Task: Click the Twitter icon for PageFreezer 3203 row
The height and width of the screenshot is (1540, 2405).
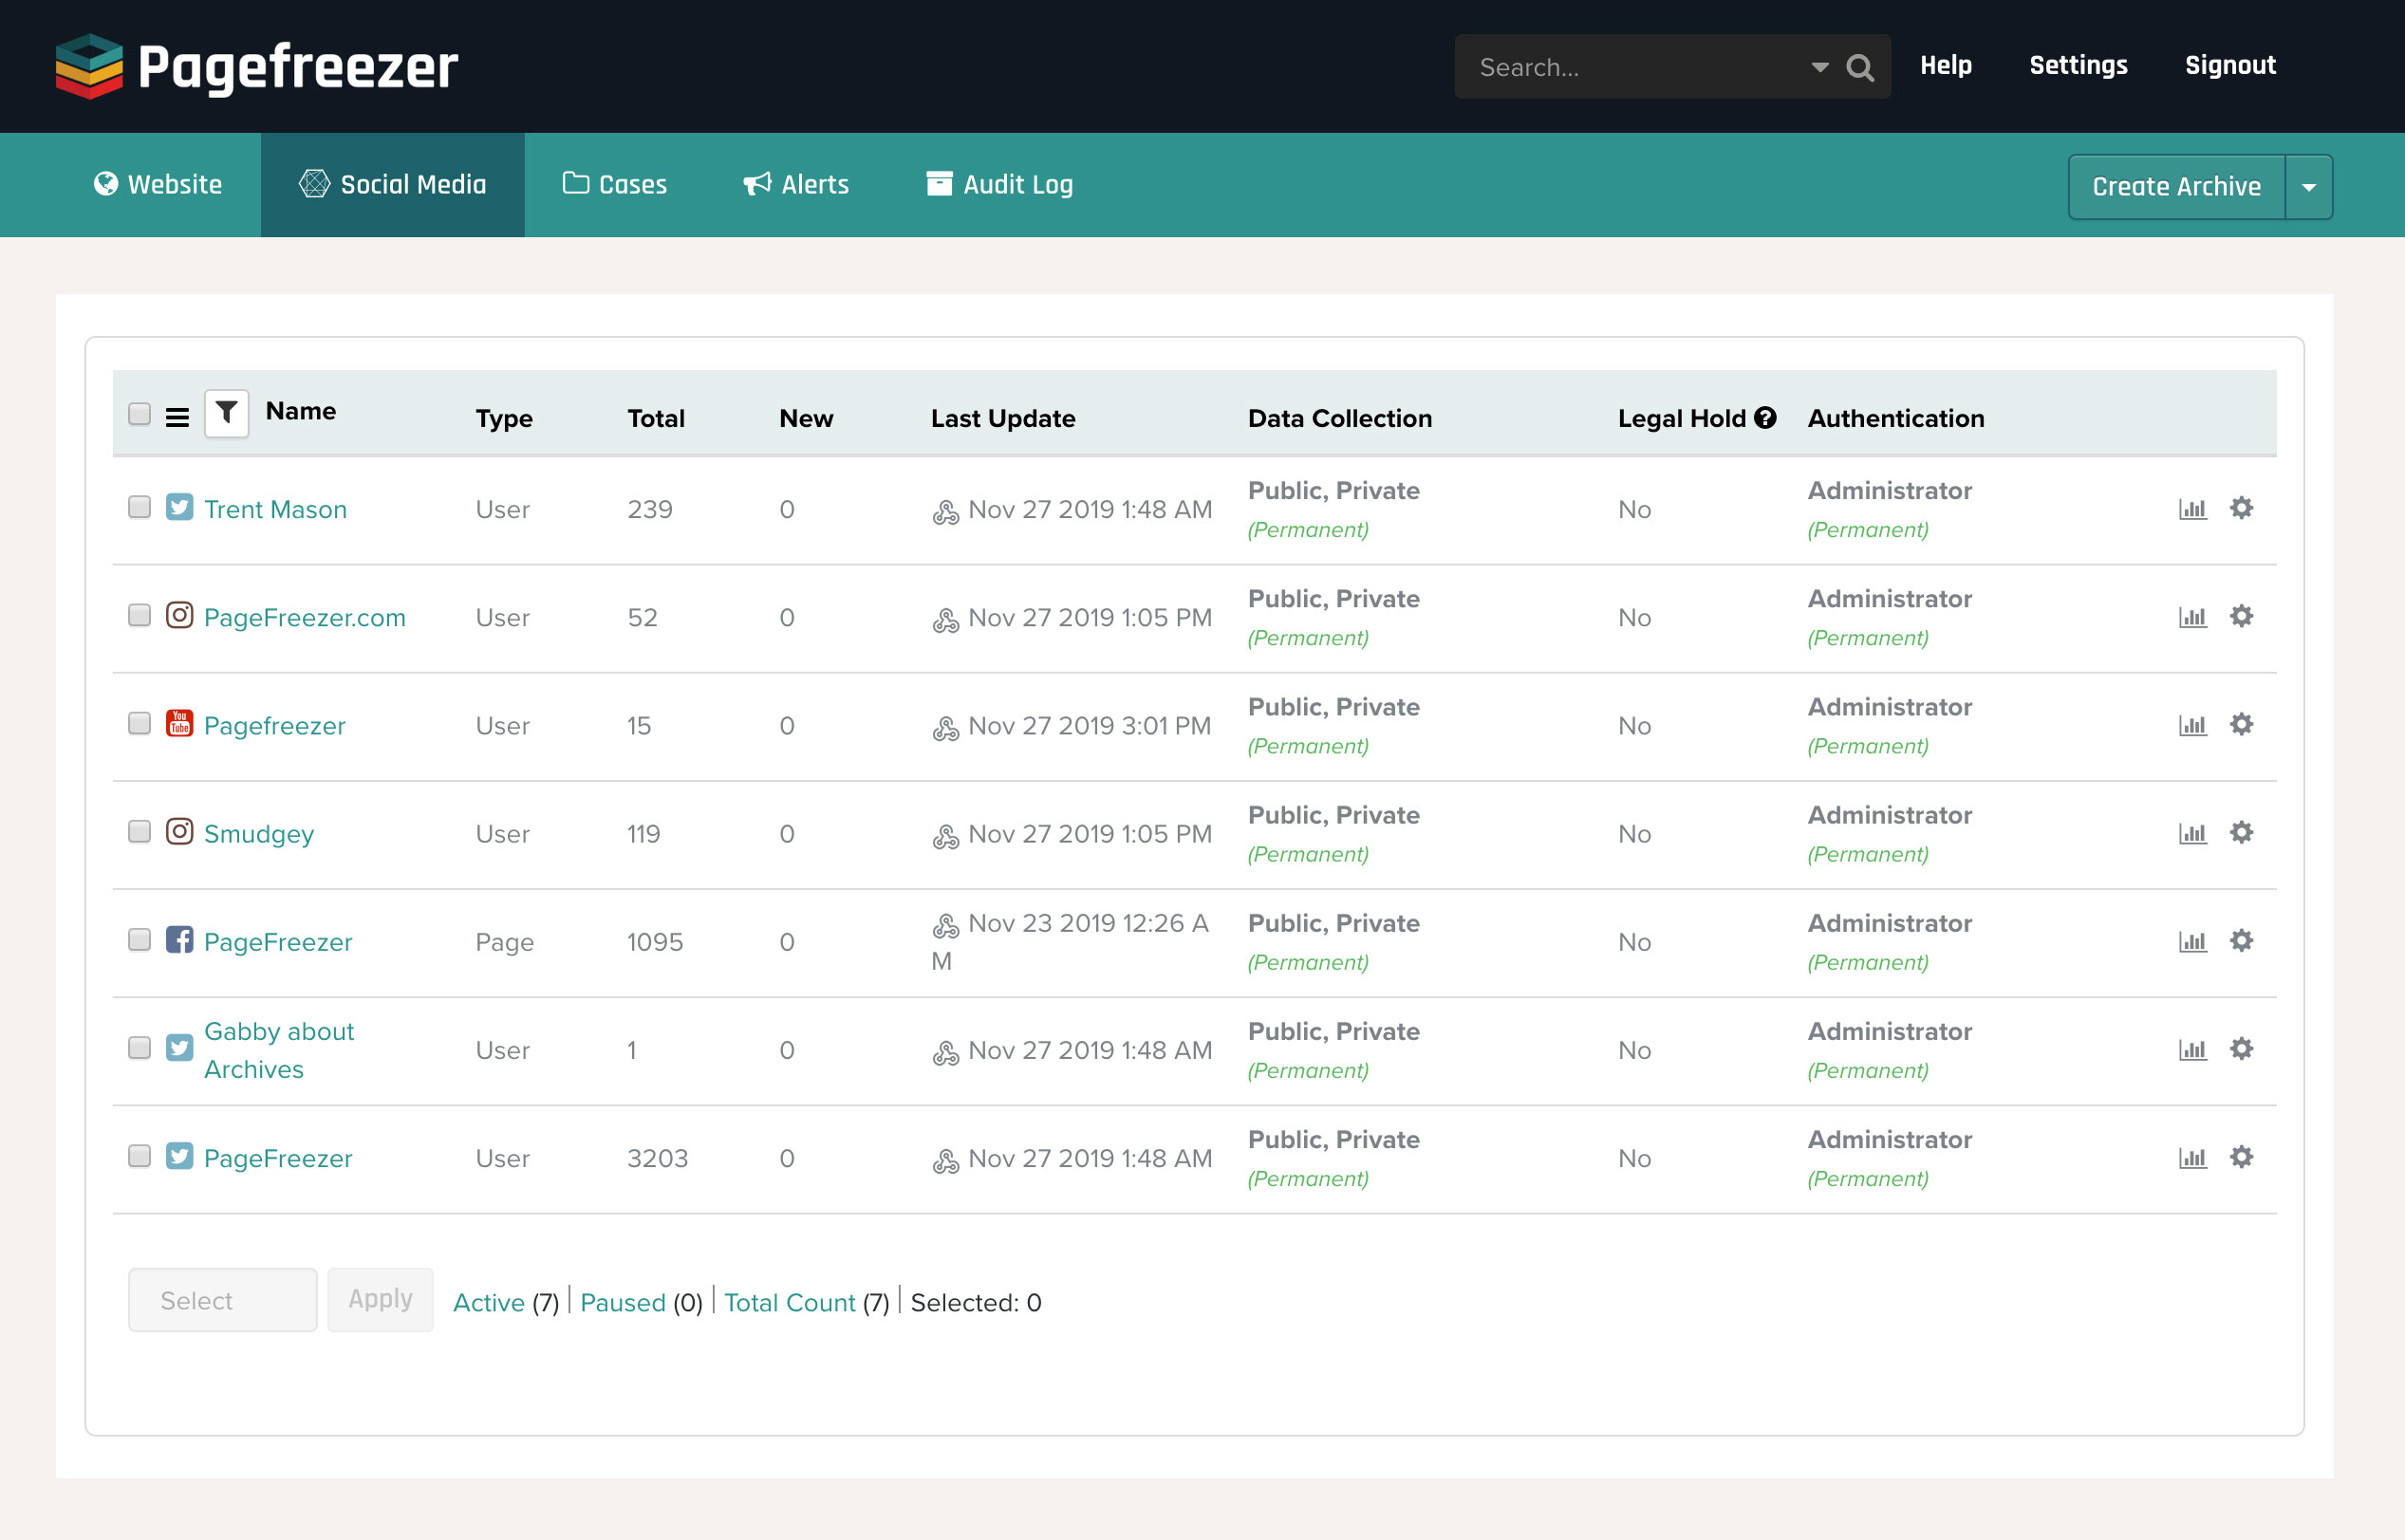Action: pyautogui.click(x=180, y=1156)
